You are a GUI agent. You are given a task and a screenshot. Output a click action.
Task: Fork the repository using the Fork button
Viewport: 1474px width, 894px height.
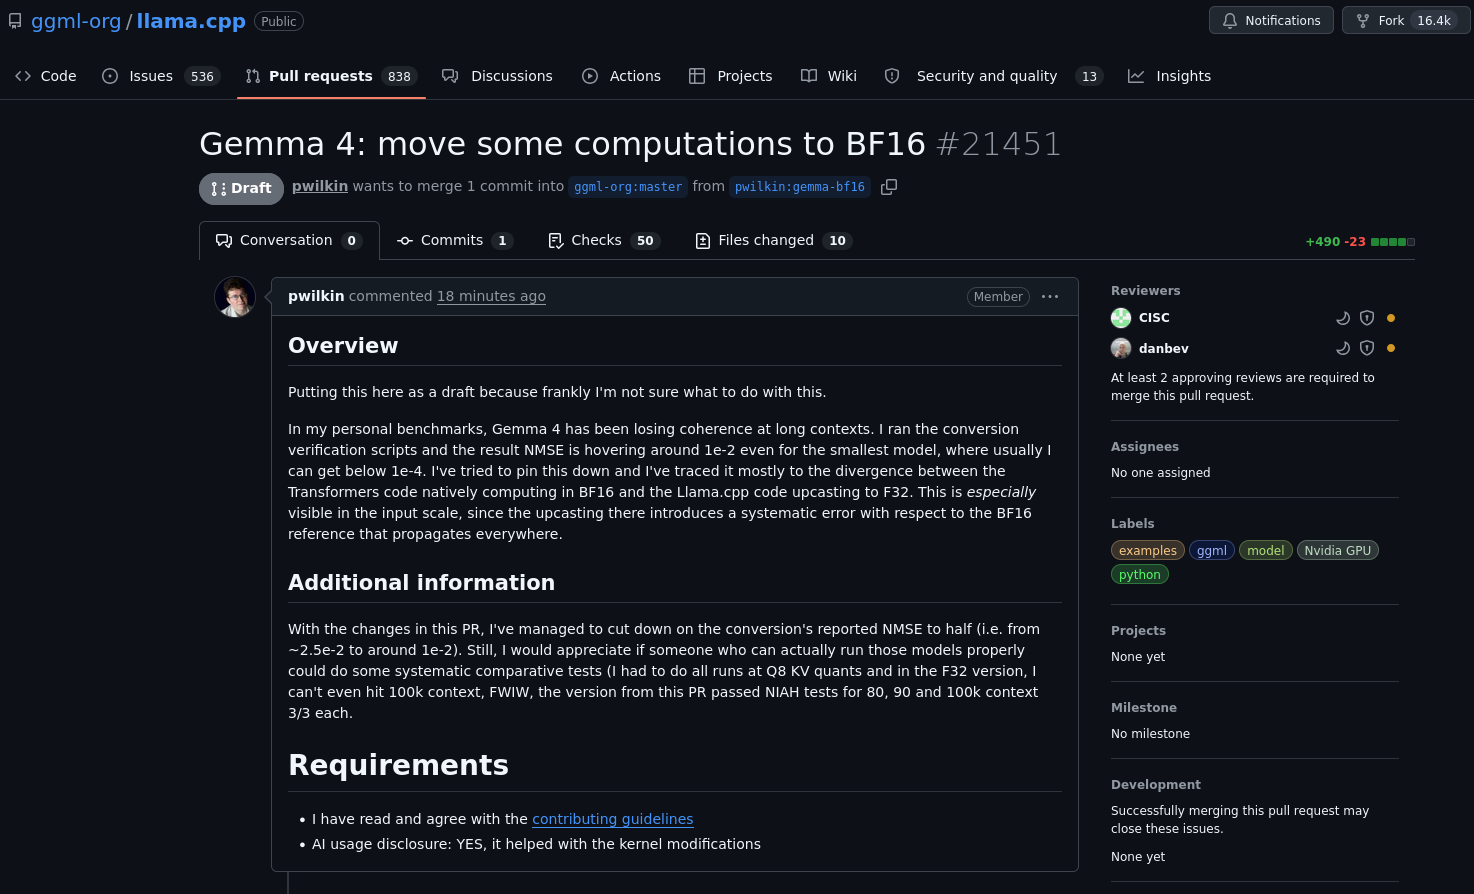[x=1406, y=21]
